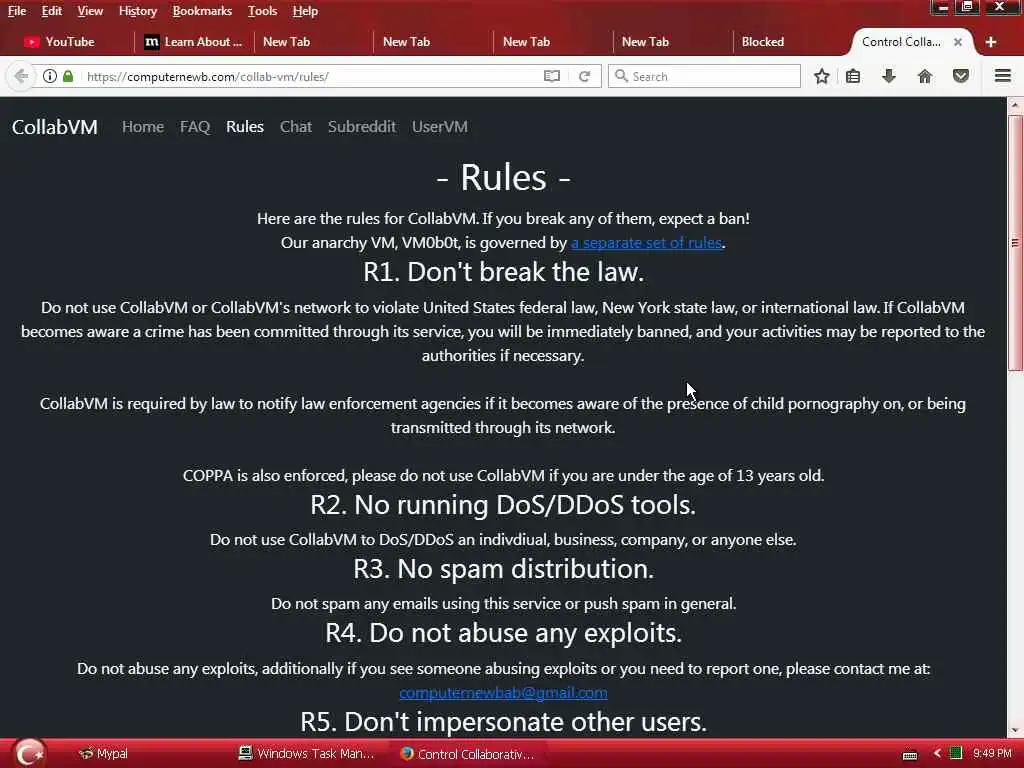The width and height of the screenshot is (1024, 768).
Task: Click the 'R1. Don't break the law.' heading
Action: point(504,272)
